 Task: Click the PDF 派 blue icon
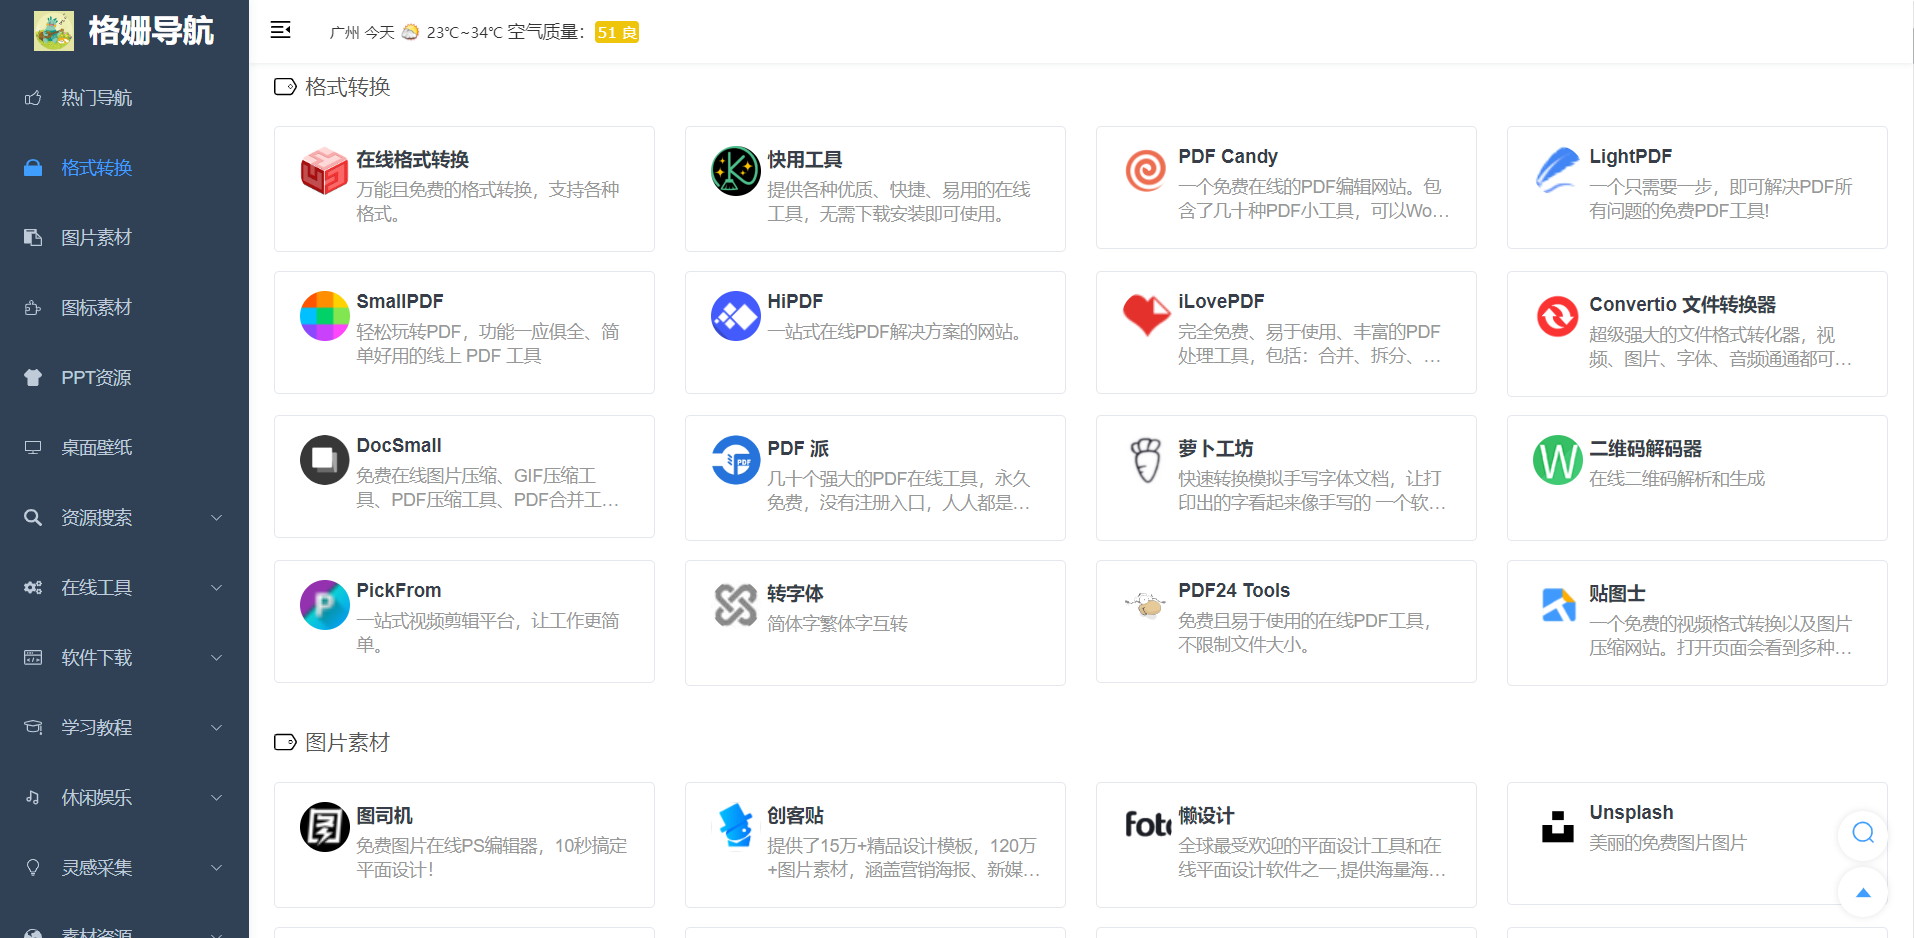click(735, 460)
